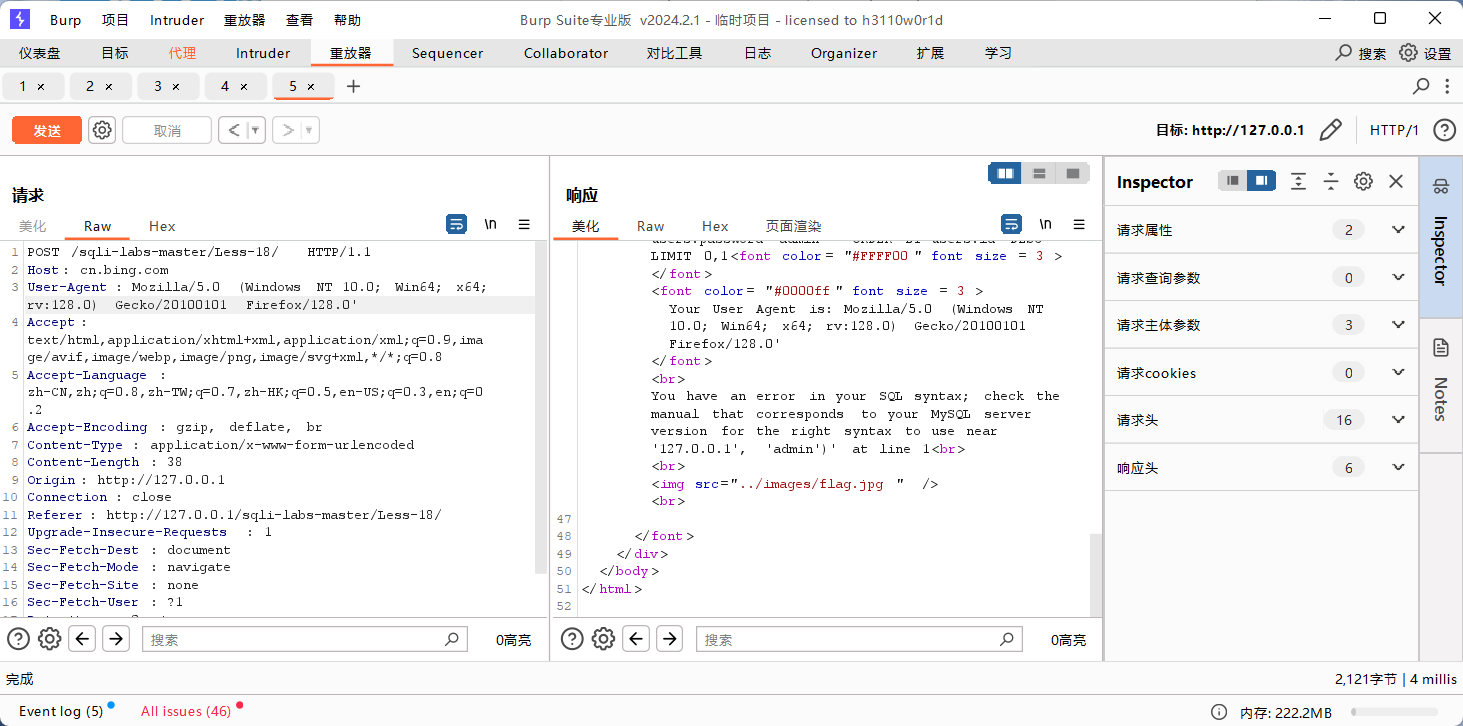
Task: Open help question mark next to HTTP/1
Action: (1444, 130)
